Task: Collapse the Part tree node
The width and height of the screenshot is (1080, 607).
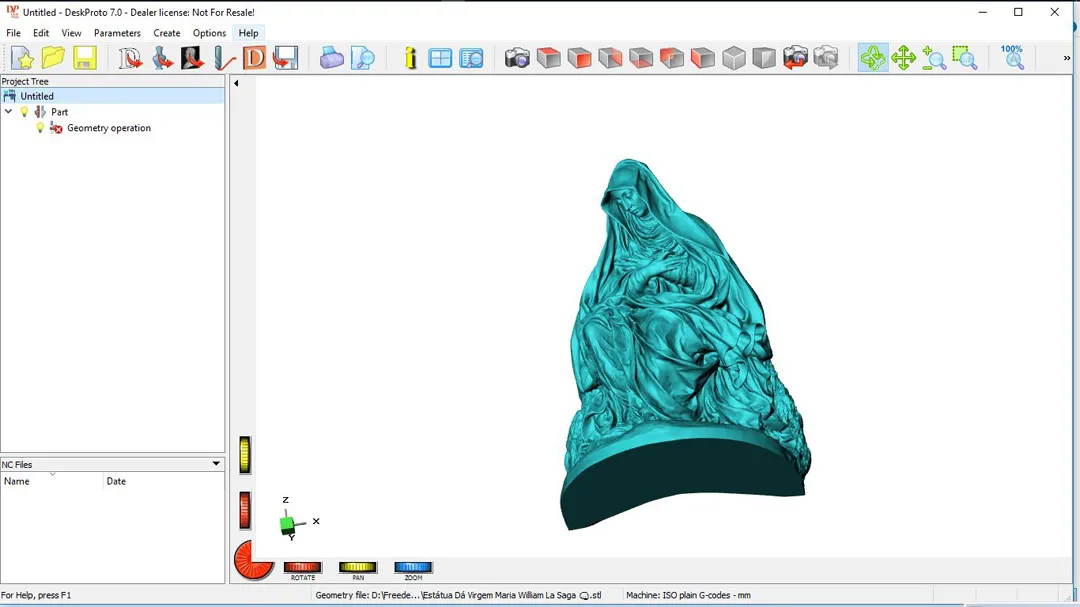Action: 9,112
